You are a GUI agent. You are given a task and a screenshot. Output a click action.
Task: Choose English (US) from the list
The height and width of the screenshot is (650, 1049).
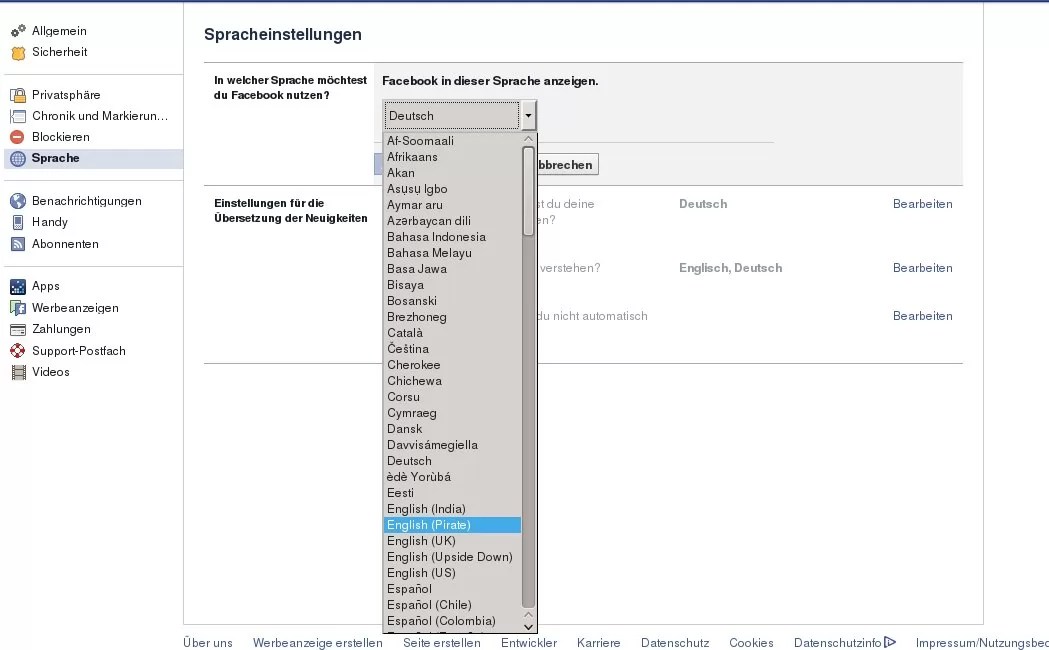pyautogui.click(x=452, y=573)
